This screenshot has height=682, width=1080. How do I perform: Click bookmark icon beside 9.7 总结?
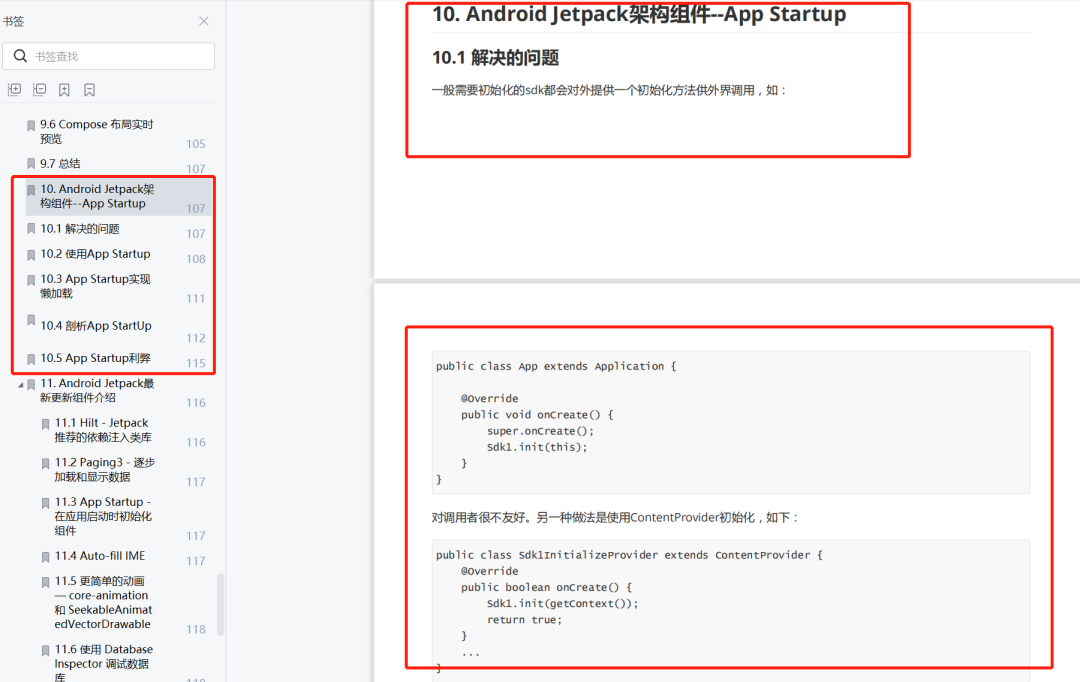click(31, 164)
